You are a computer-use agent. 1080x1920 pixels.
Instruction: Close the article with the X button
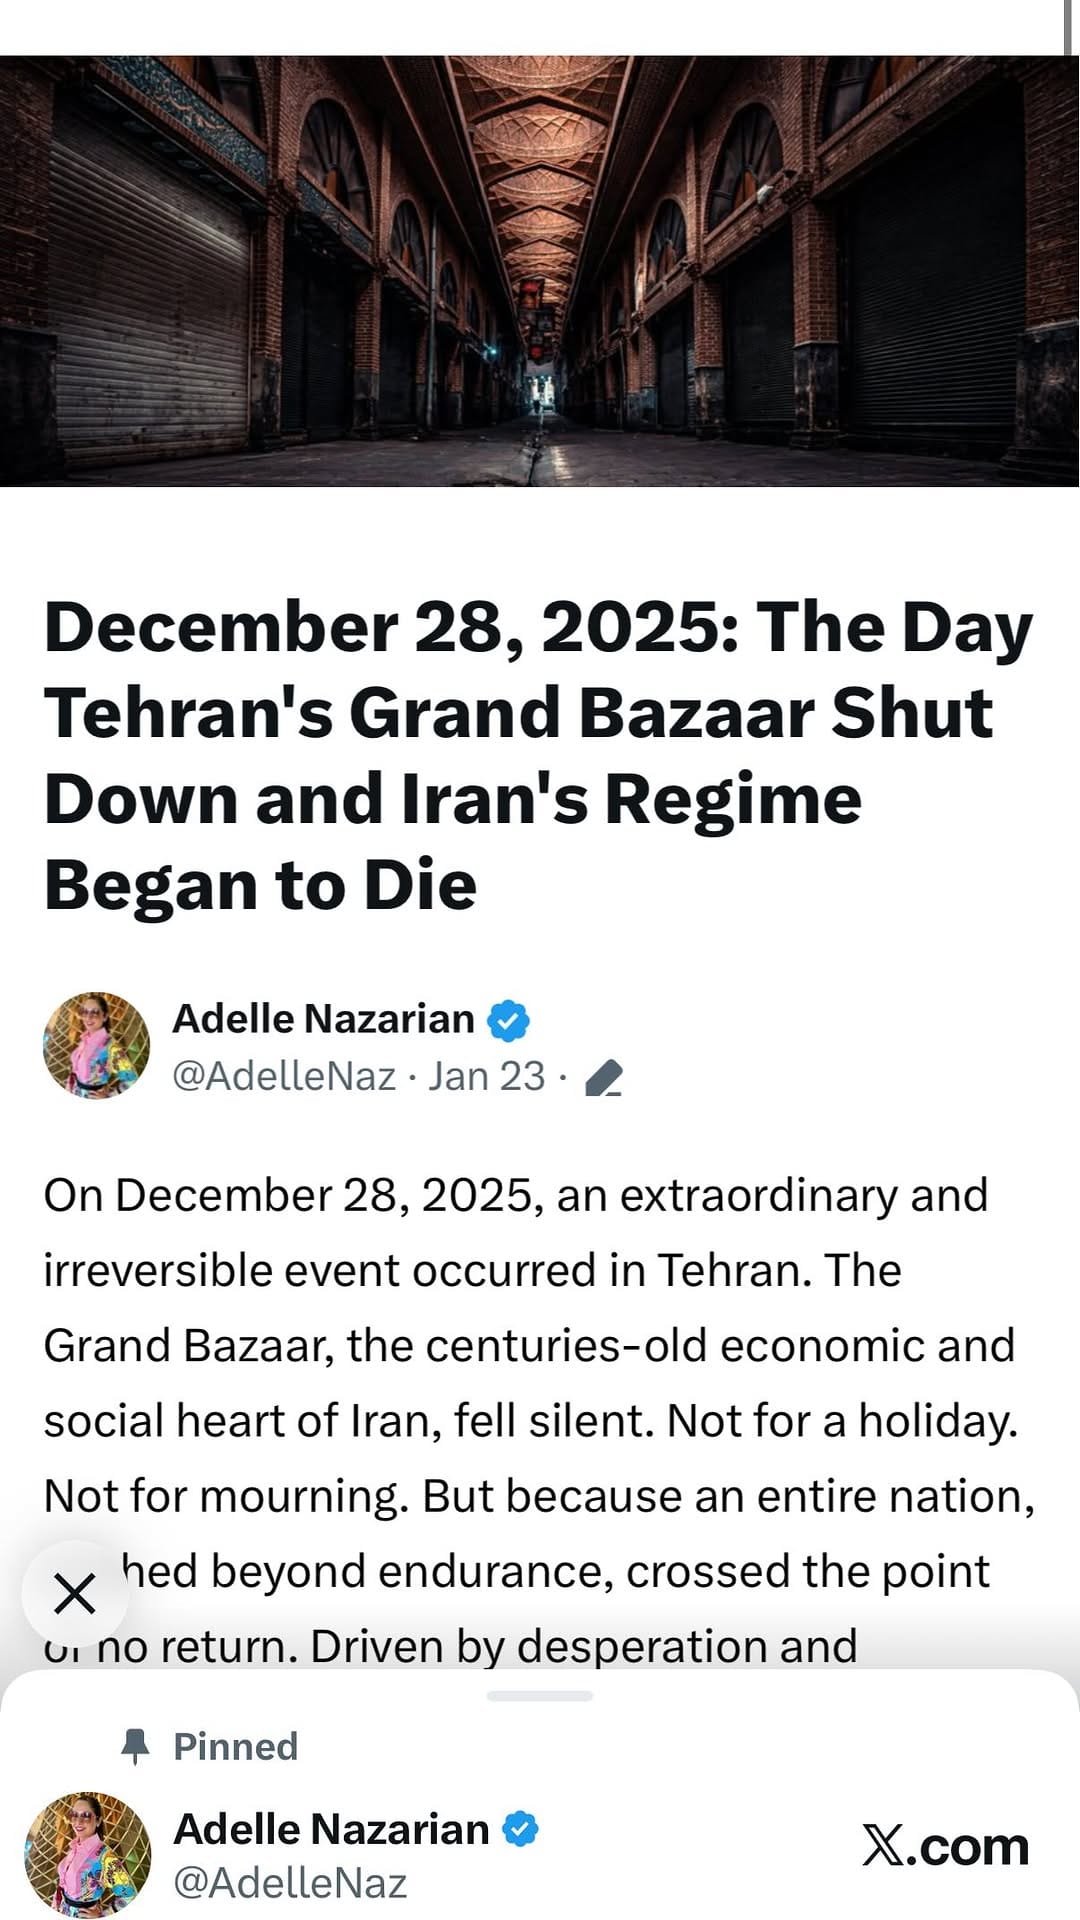(x=75, y=1593)
